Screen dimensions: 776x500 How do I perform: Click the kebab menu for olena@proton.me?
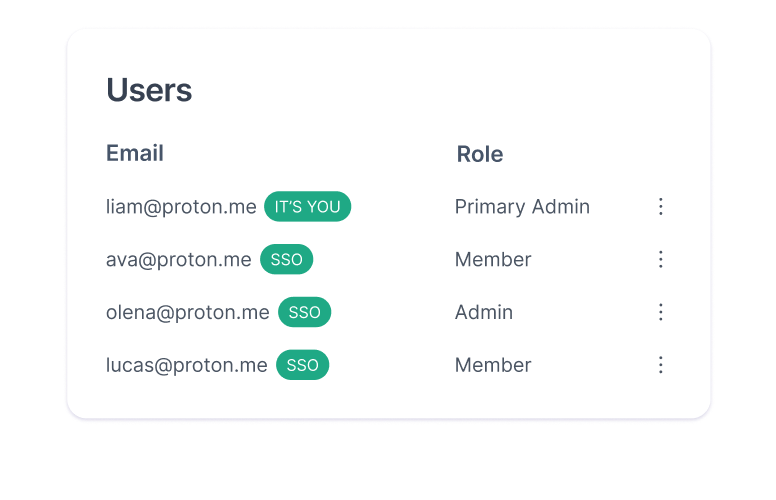660,312
